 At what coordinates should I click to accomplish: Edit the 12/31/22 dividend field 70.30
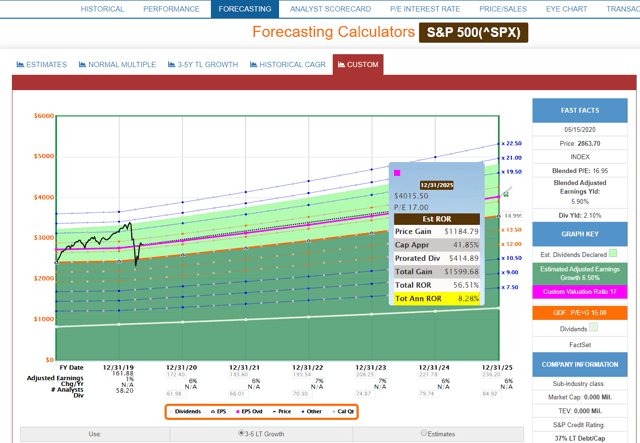(x=302, y=394)
